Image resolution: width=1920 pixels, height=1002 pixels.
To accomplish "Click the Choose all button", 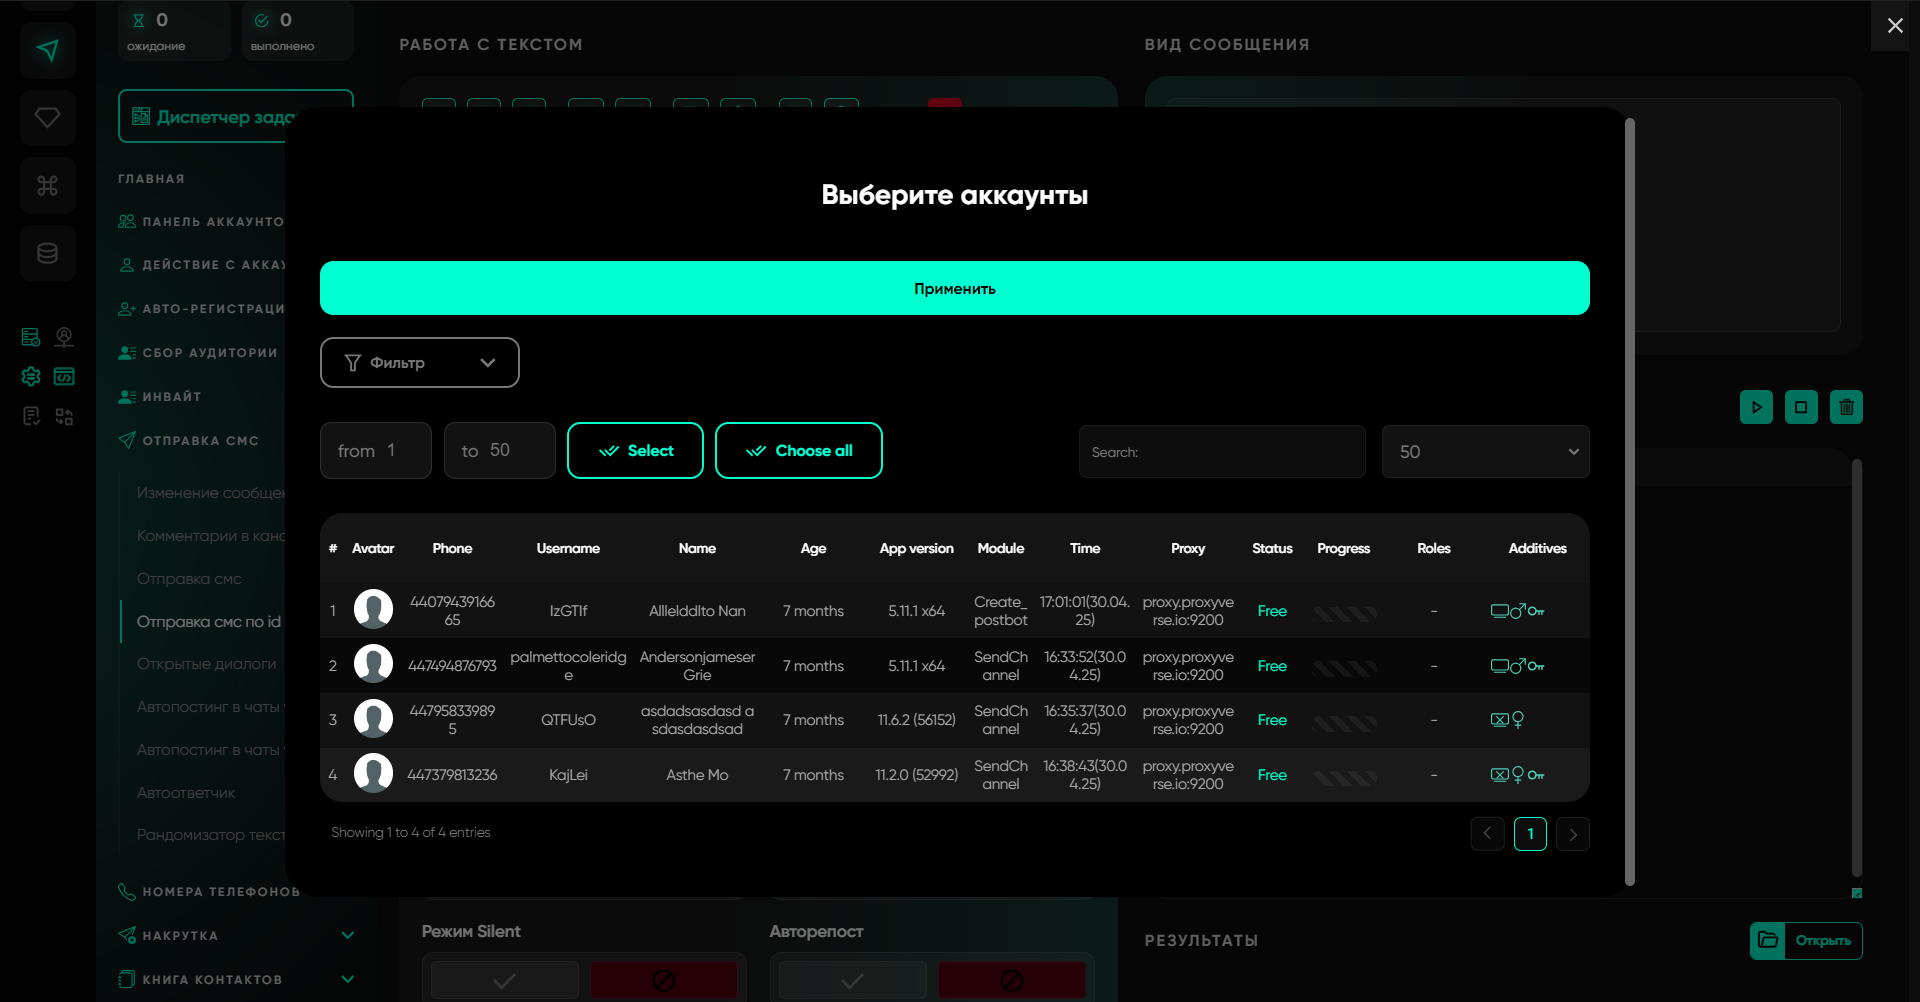I will click(798, 451).
